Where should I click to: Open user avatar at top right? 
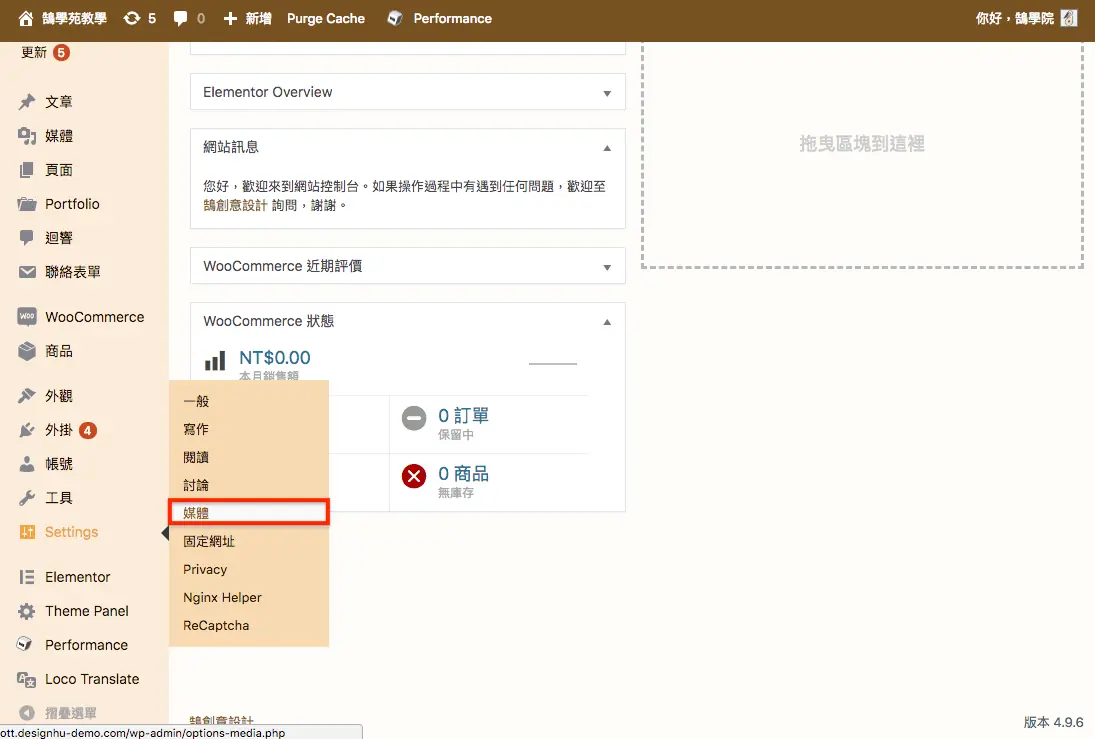(x=1068, y=18)
